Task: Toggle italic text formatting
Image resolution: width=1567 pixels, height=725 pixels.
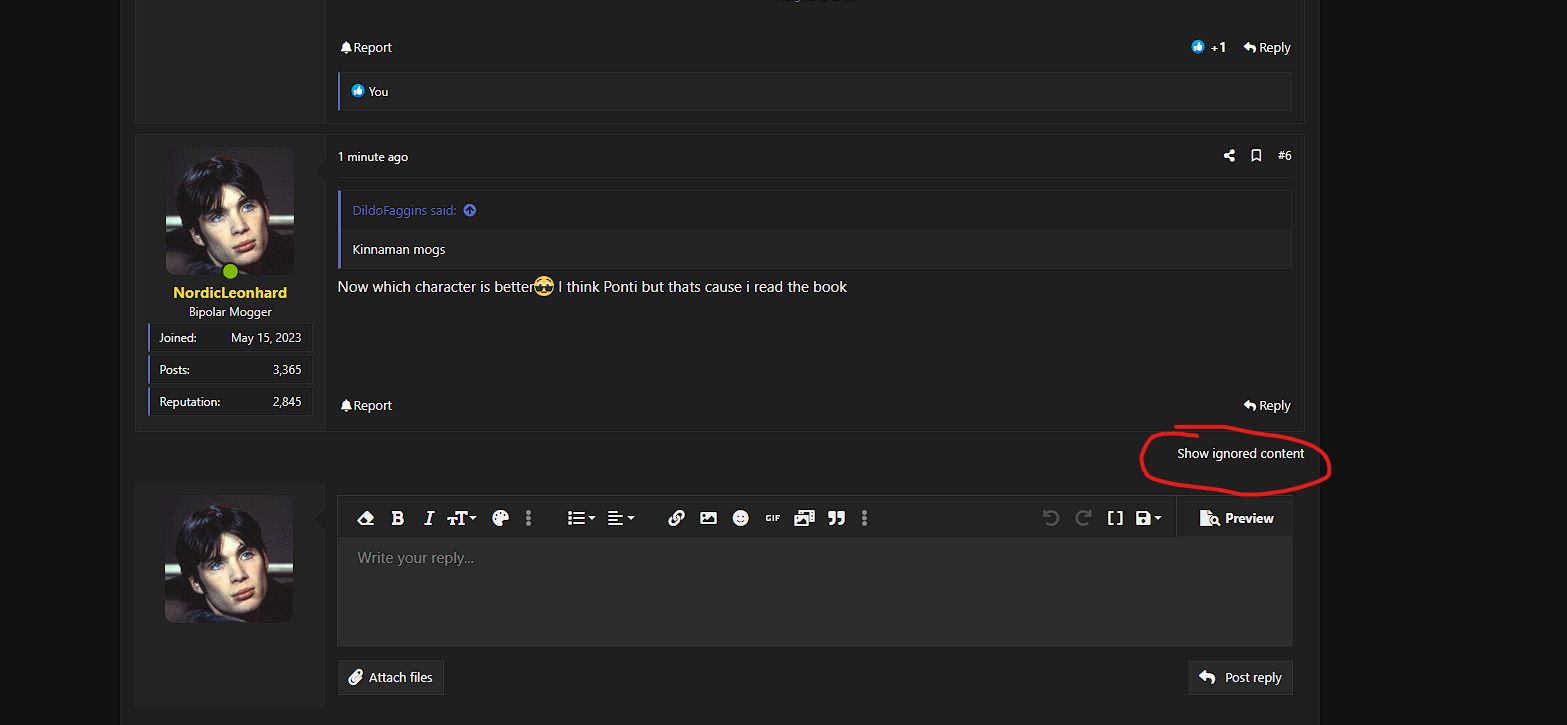Action: click(429, 518)
